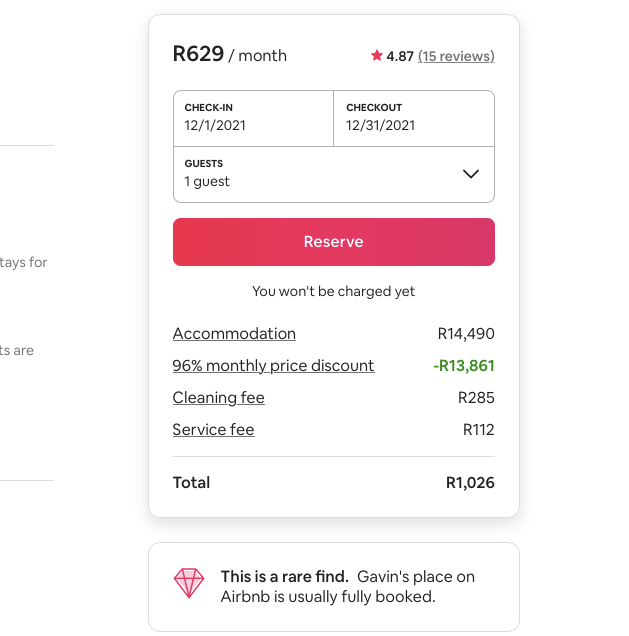
Task: Click the pink diamond rare find icon
Action: pyautogui.click(x=189, y=583)
